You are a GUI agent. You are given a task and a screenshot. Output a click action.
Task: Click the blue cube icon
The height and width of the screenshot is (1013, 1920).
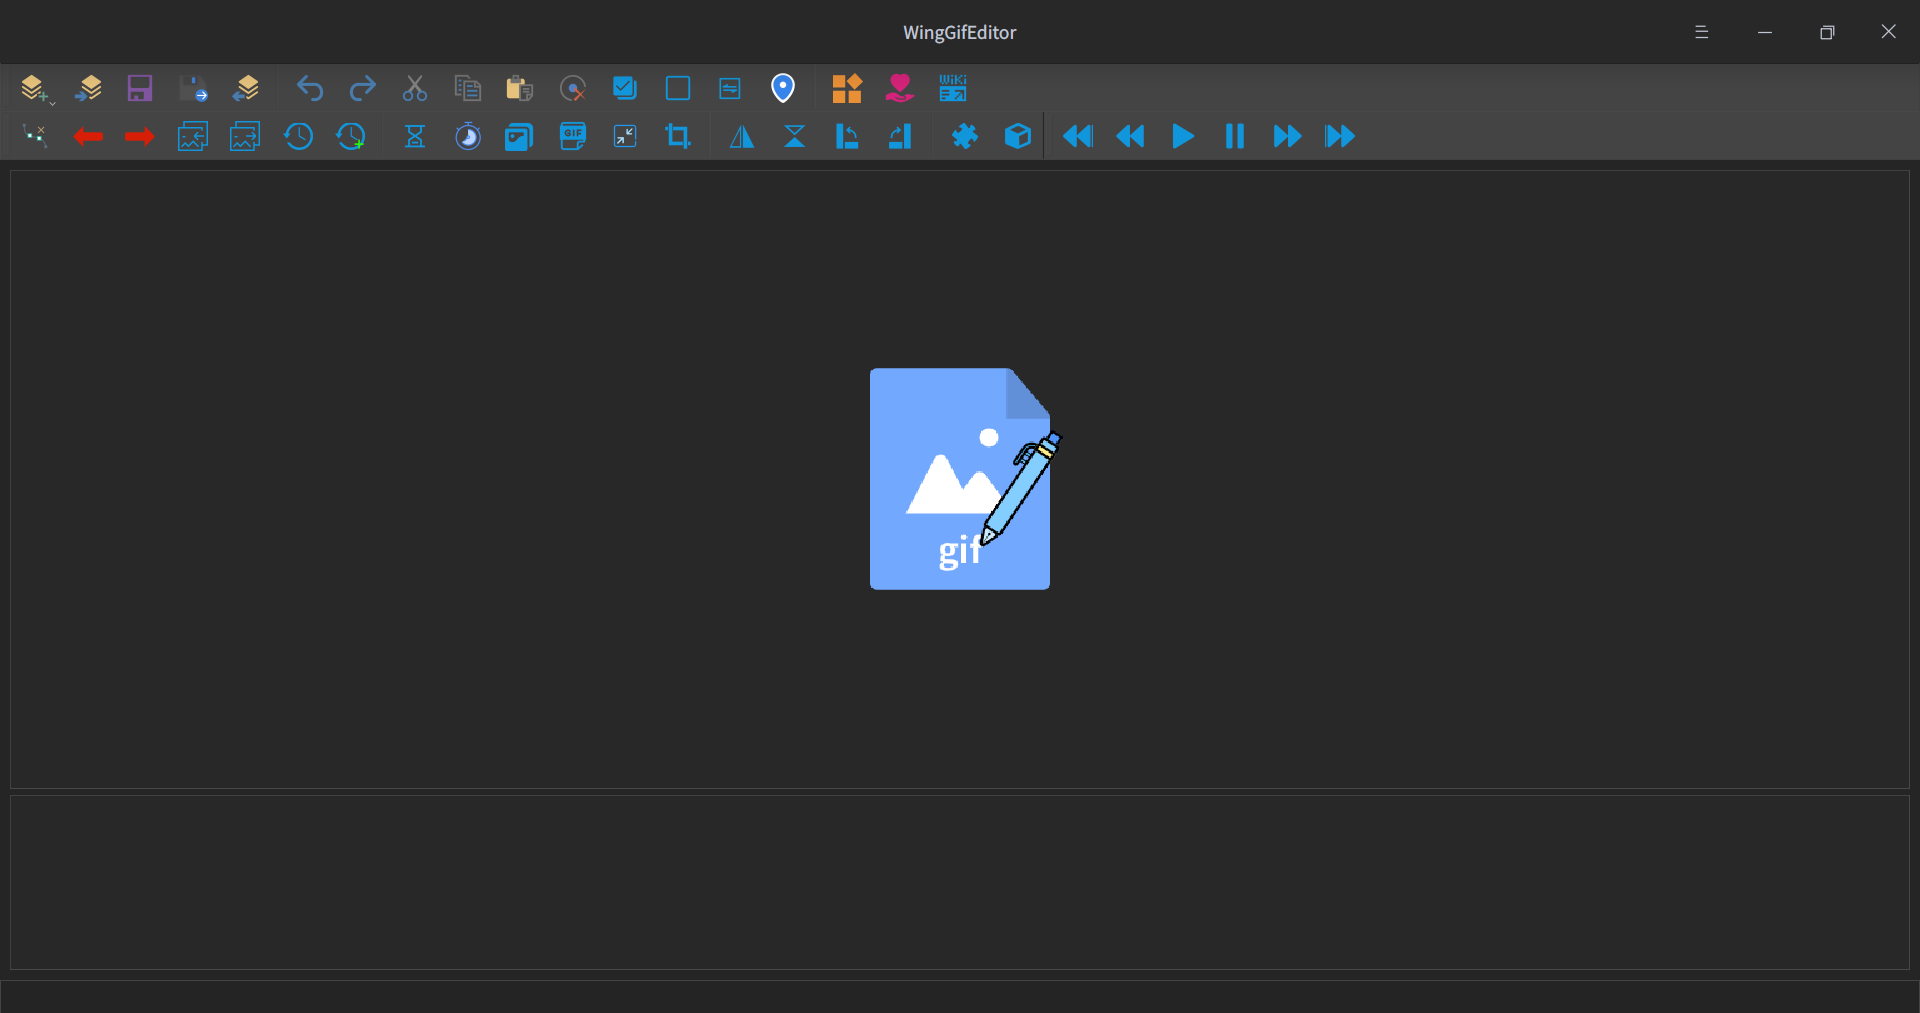coord(1018,136)
